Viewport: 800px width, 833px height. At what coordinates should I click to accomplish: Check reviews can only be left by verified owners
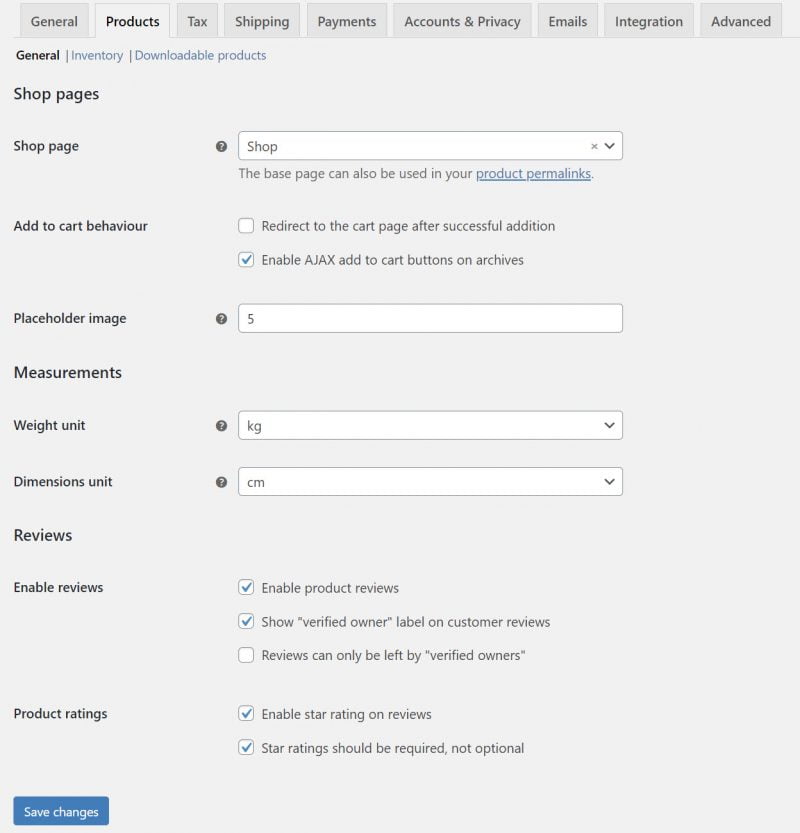pyautogui.click(x=246, y=655)
